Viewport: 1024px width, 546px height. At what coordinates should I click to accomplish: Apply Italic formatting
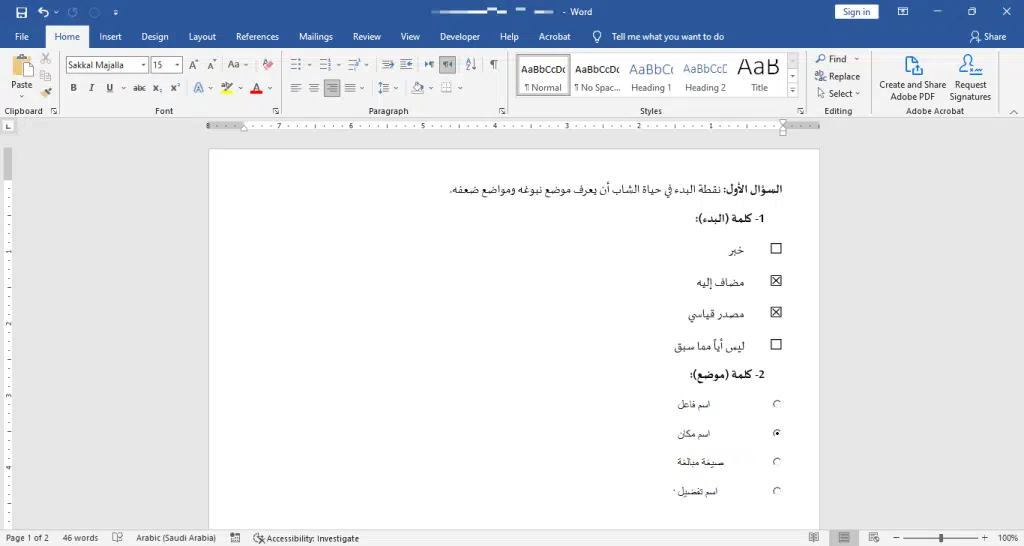click(x=91, y=88)
